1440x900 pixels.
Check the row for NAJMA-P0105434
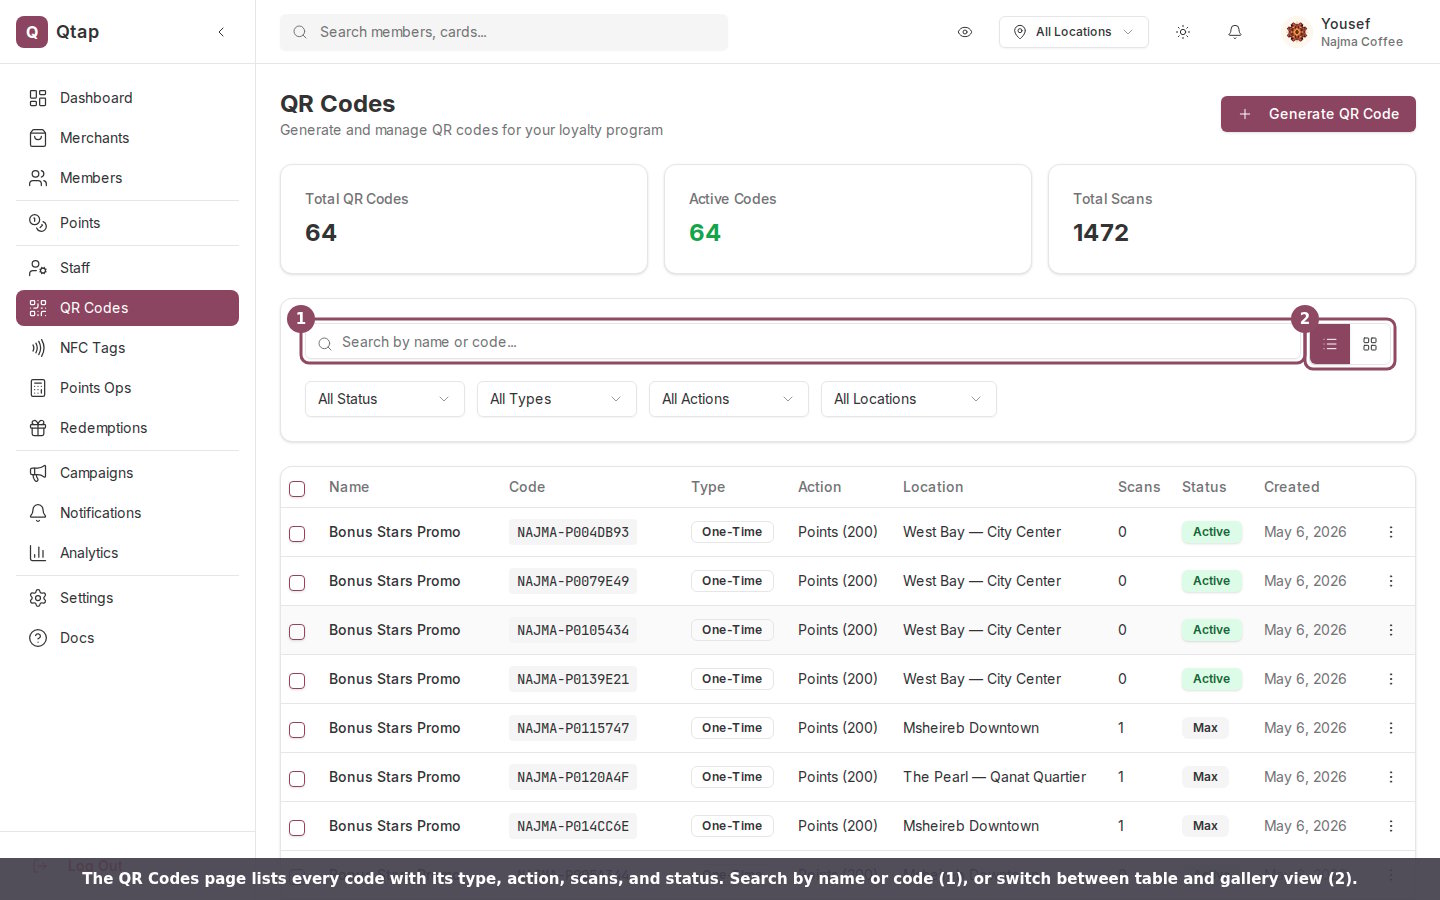pyautogui.click(x=297, y=631)
